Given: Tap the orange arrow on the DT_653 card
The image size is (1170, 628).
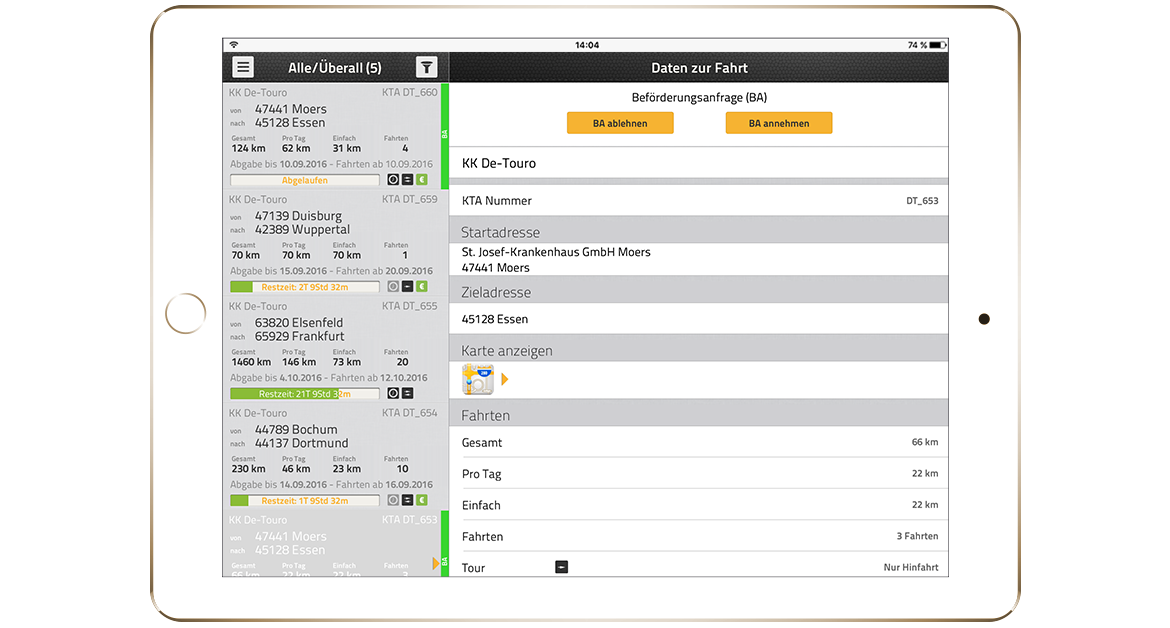Looking at the screenshot, I should [x=436, y=563].
